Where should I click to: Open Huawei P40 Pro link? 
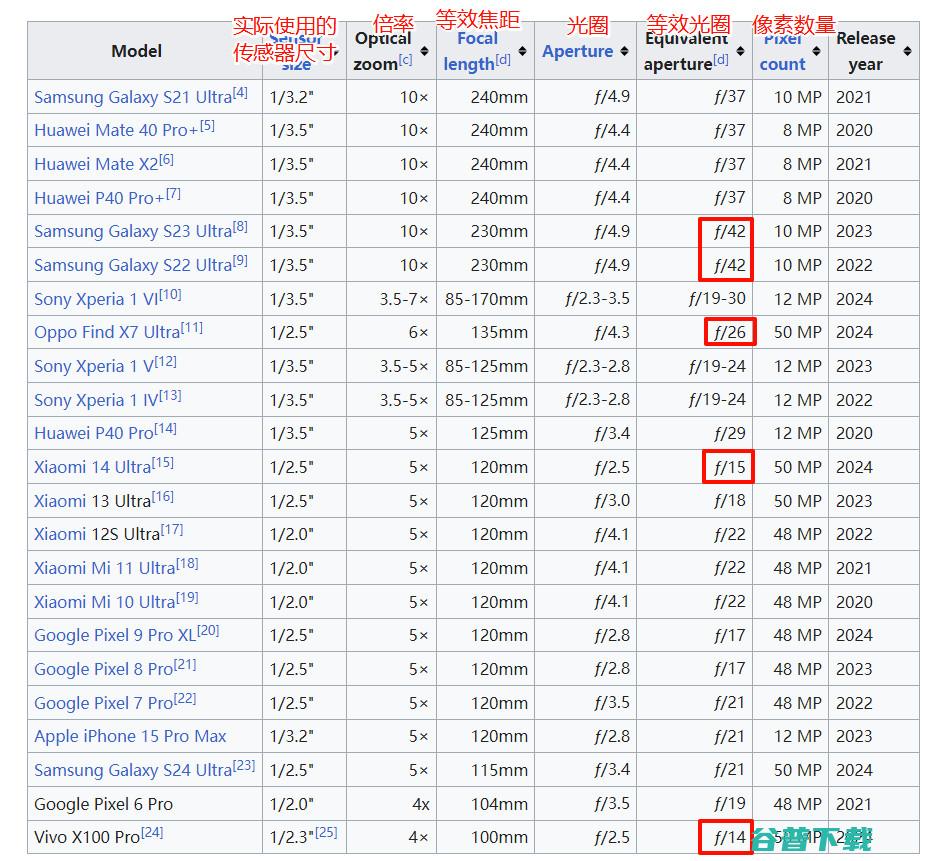(94, 433)
